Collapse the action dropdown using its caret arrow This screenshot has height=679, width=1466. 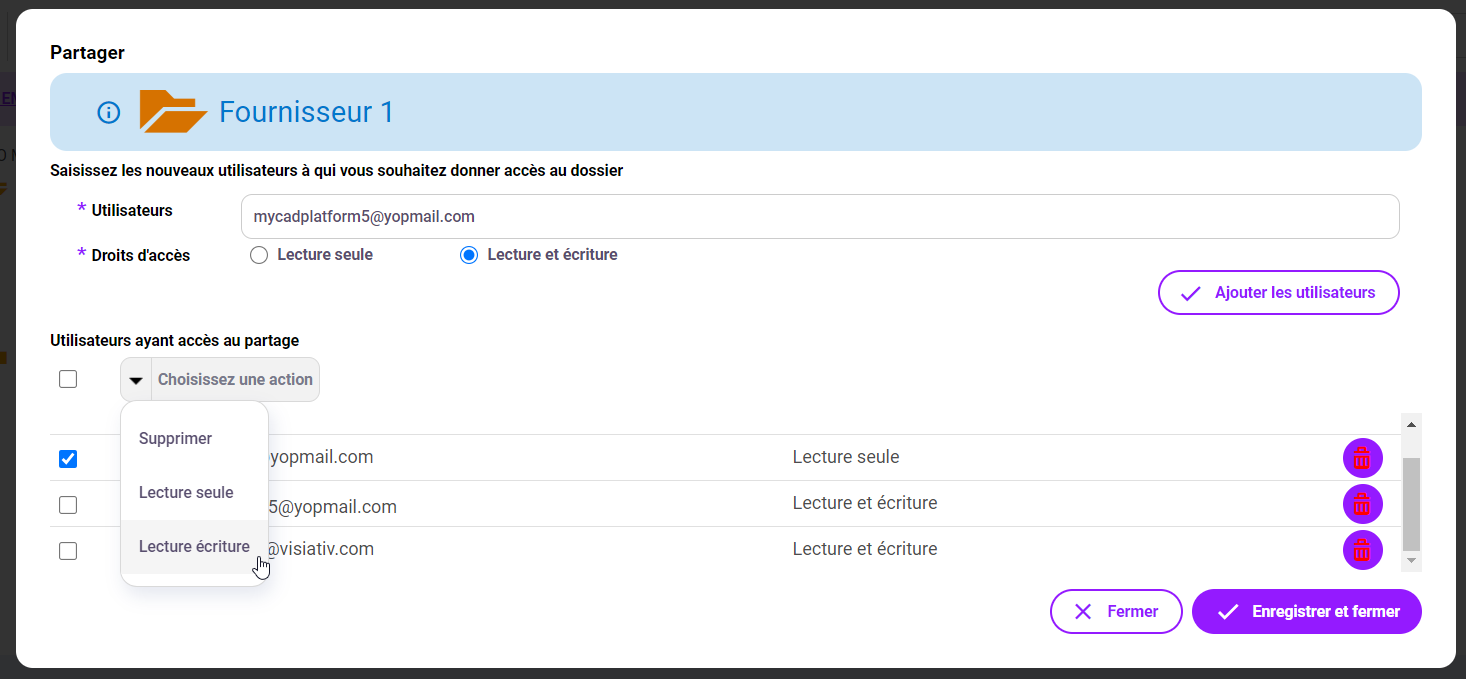tap(136, 380)
